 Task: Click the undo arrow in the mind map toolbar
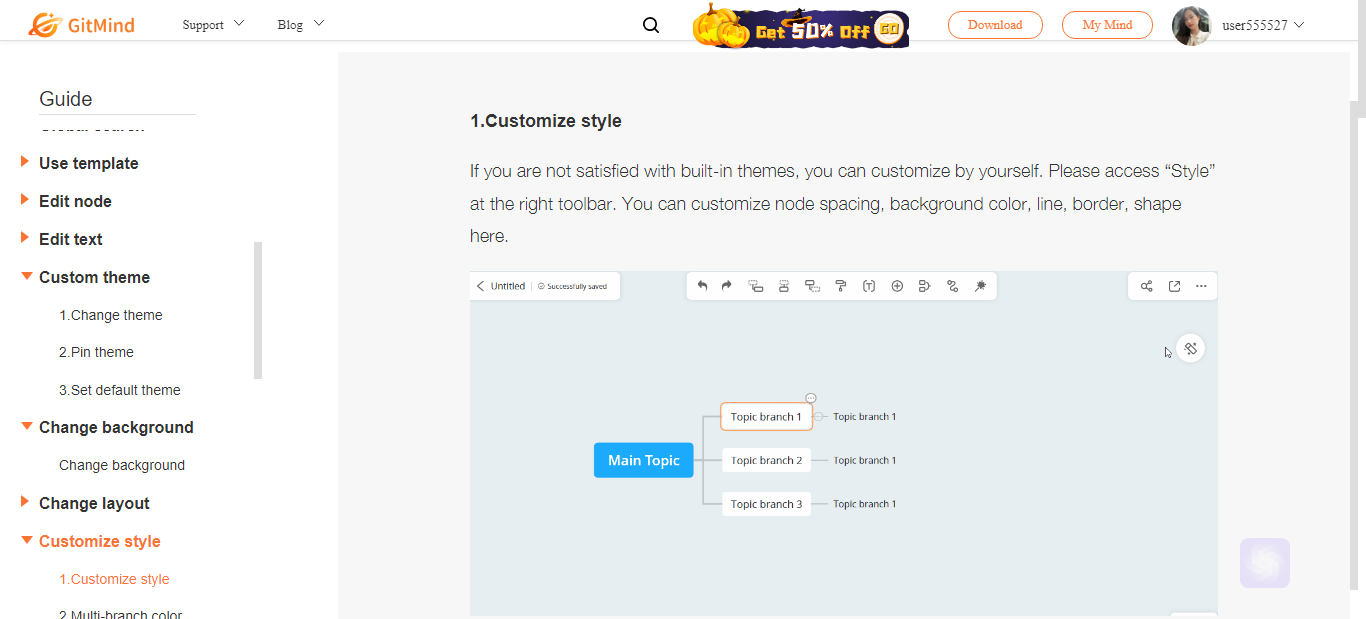pos(702,286)
